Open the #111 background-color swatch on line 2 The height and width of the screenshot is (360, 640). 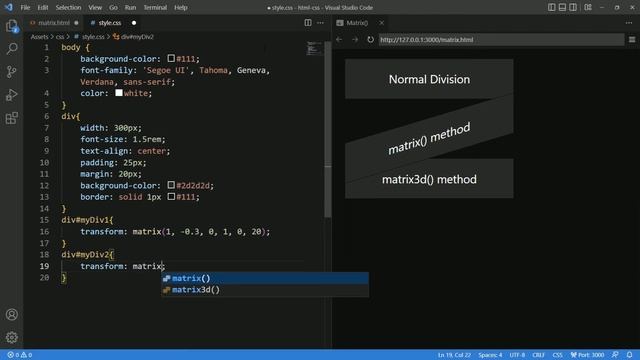point(171,59)
